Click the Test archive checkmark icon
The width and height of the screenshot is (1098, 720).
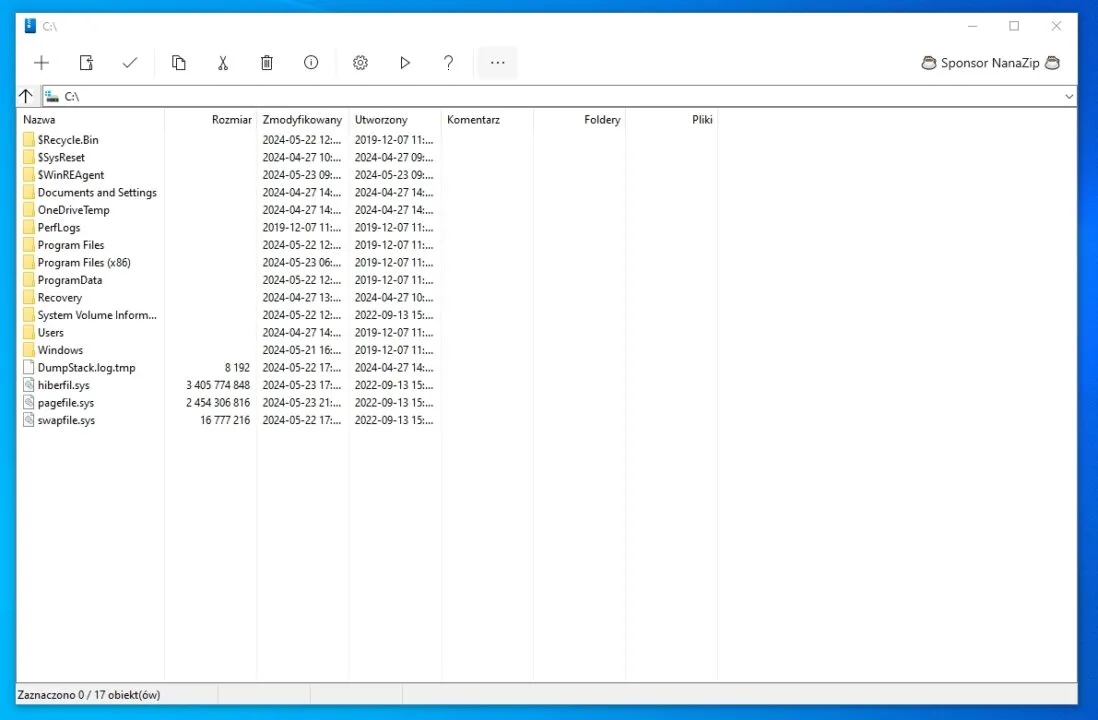pyautogui.click(x=130, y=63)
